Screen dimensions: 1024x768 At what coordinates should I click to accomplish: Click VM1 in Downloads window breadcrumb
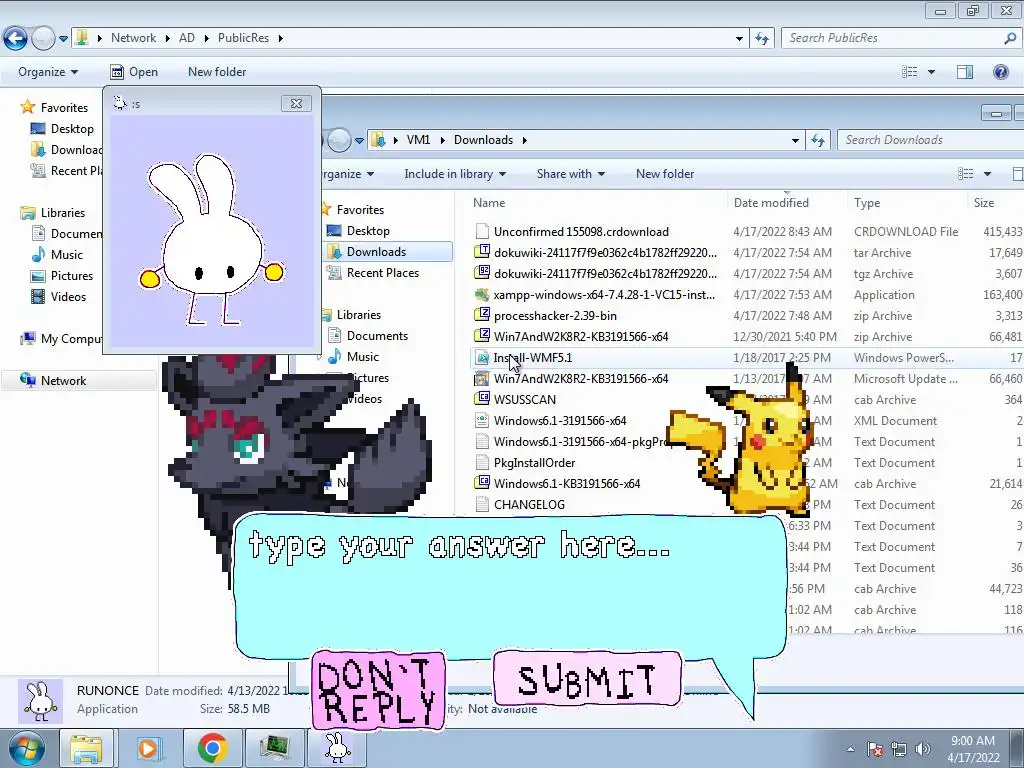pos(418,140)
